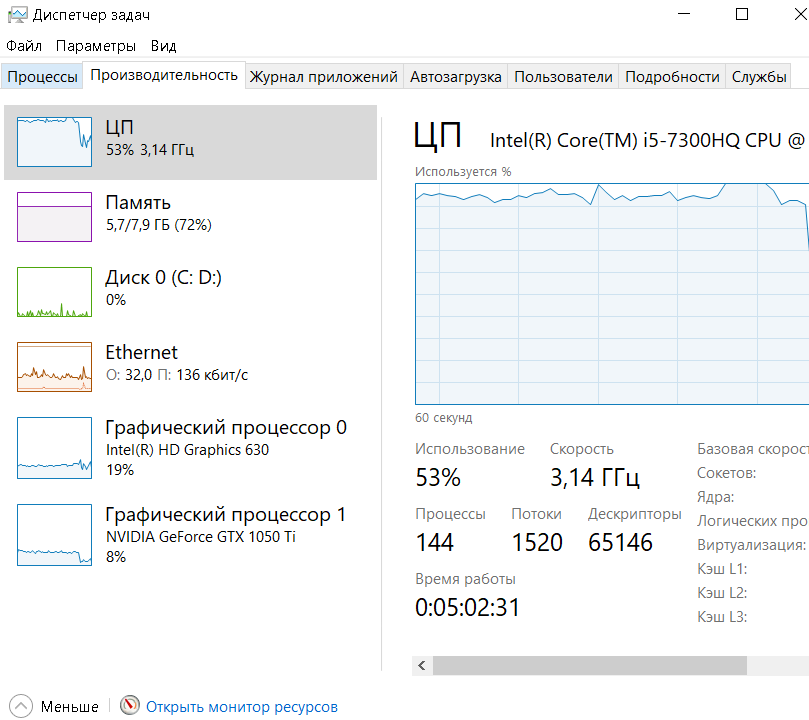Viewport: 809px width, 720px height.
Task: Go to the Пользователи tab
Action: click(563, 77)
